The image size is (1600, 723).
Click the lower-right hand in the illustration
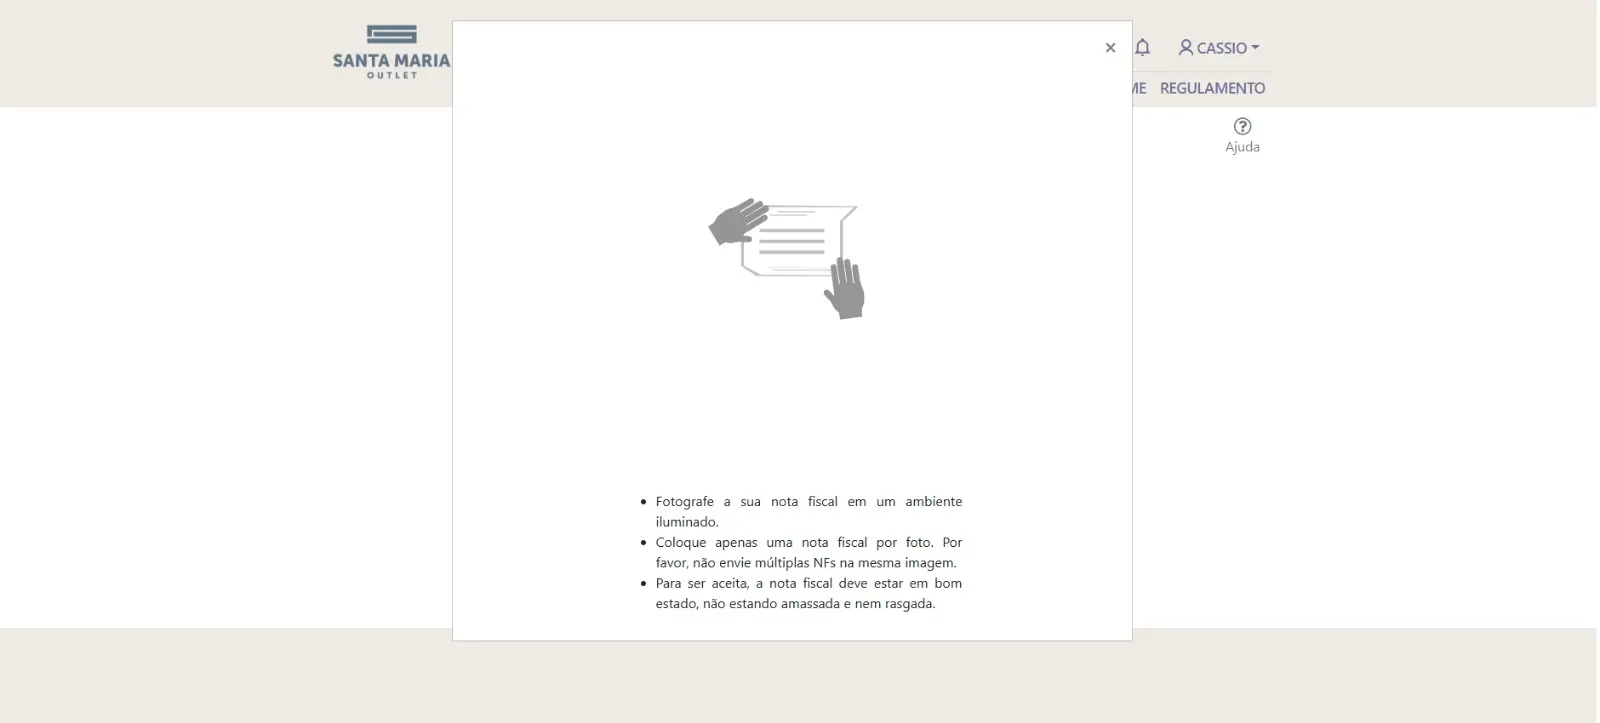pyautogui.click(x=846, y=289)
